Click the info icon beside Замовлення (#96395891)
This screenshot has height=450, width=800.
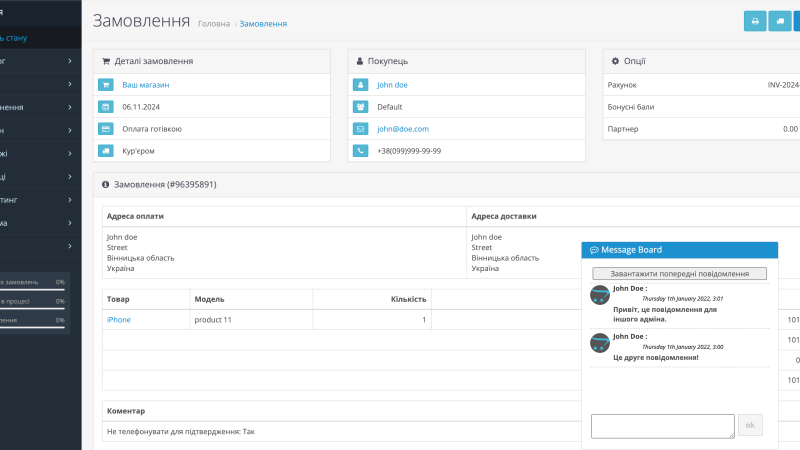[x=106, y=185]
